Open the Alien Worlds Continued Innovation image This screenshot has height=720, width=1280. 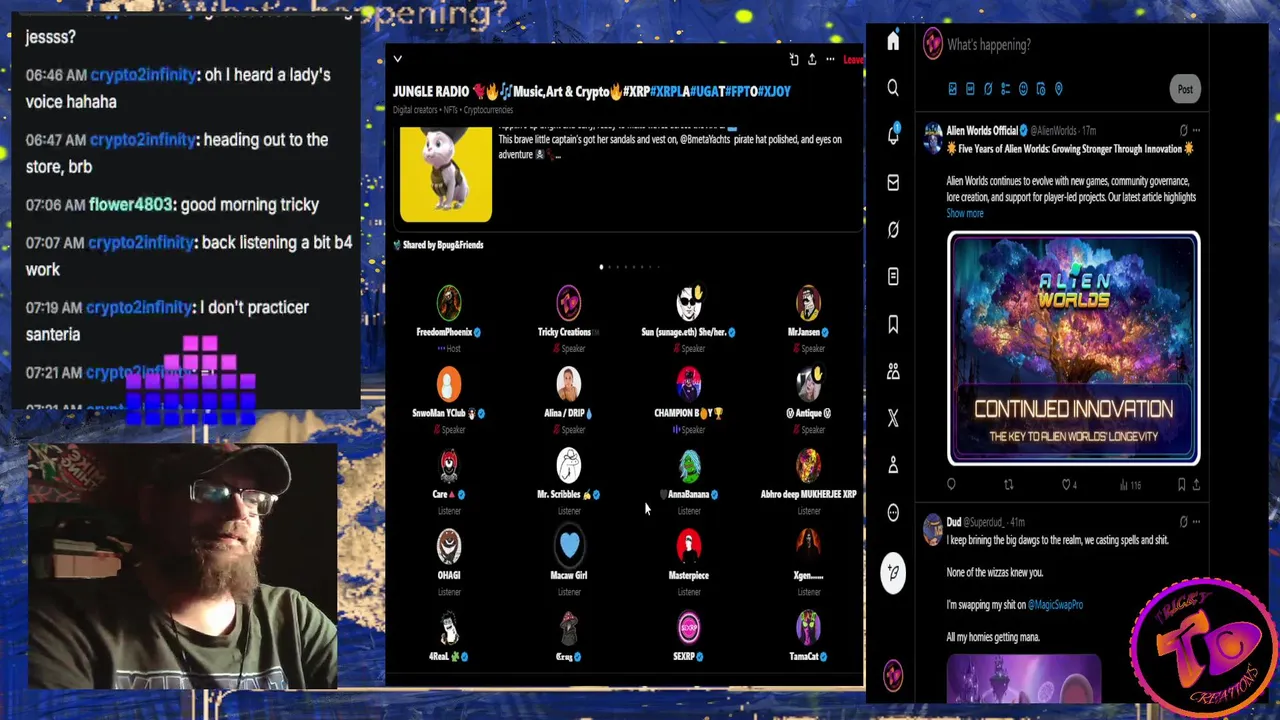pyautogui.click(x=1073, y=348)
